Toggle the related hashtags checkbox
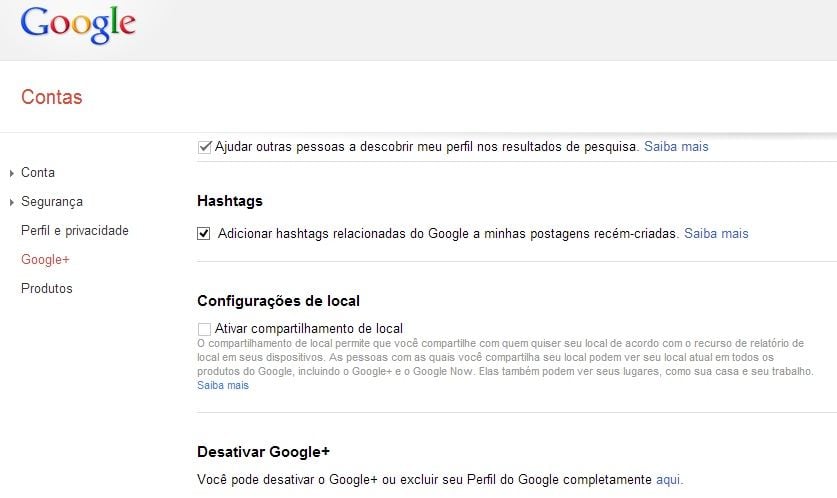Viewport: 837px width, 498px height. (x=203, y=233)
